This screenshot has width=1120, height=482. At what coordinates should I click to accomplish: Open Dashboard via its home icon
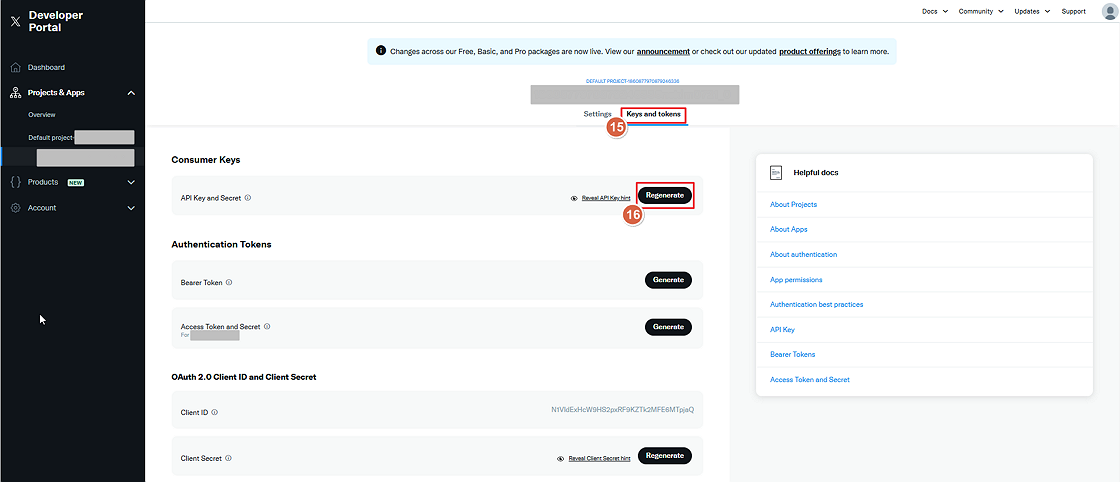pos(16,68)
